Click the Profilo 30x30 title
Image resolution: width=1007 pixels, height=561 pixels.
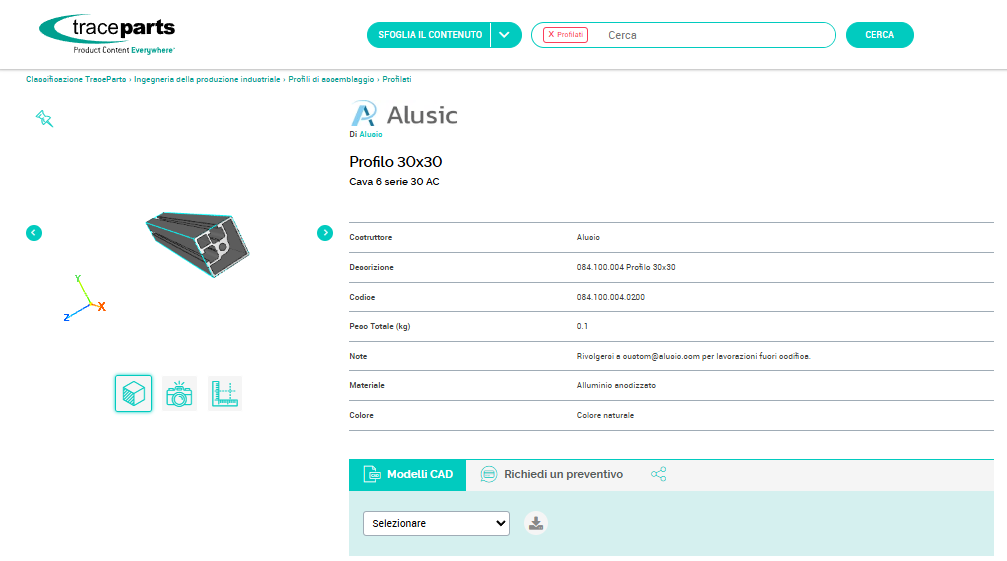396,162
